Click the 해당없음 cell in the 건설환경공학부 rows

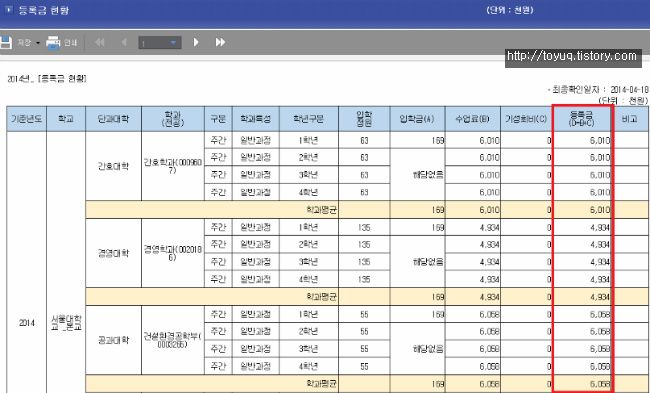click(x=417, y=349)
